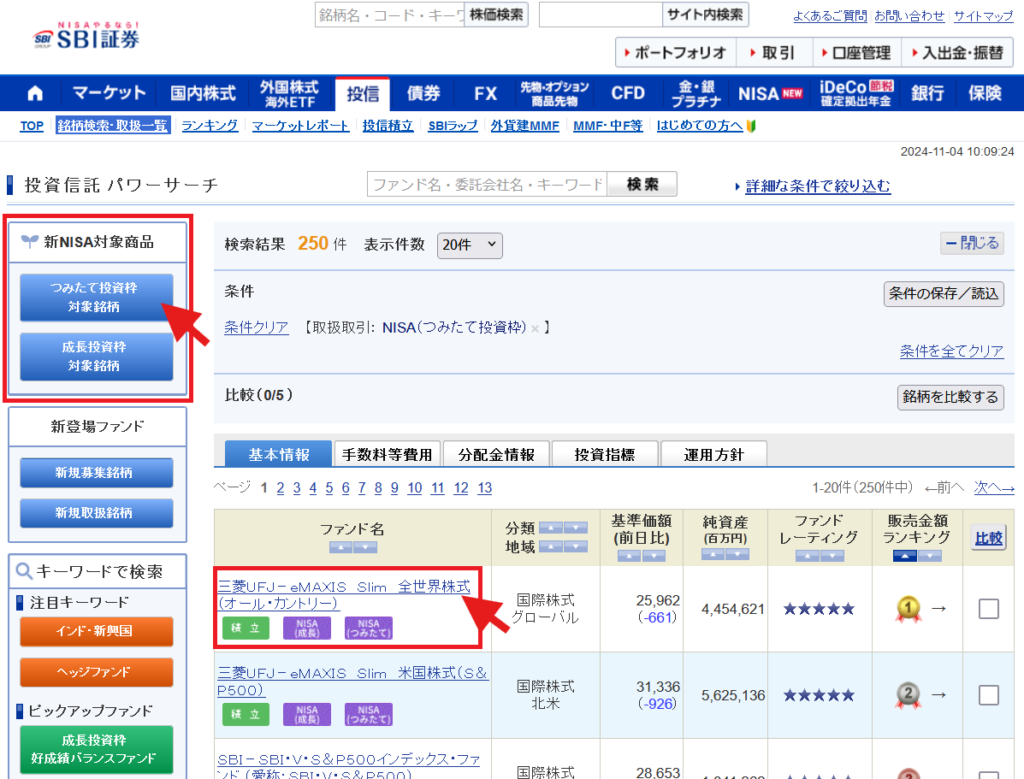Click インド・新興国 keyword button
This screenshot has height=779, width=1024.
(x=96, y=631)
